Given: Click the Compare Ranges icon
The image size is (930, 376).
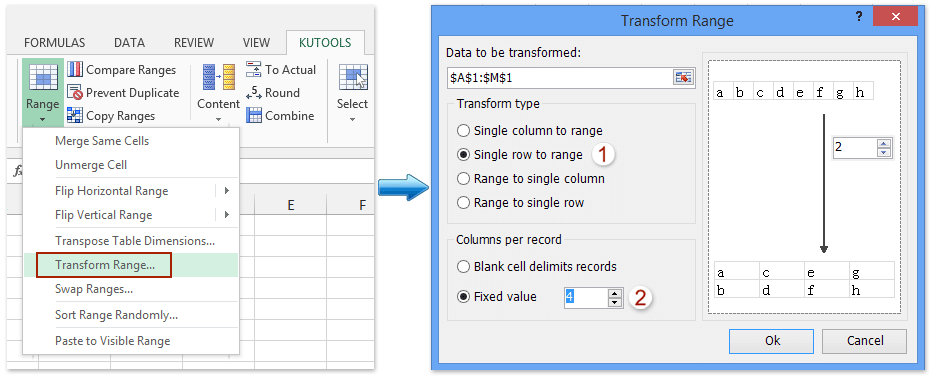Looking at the screenshot, I should click(75, 69).
